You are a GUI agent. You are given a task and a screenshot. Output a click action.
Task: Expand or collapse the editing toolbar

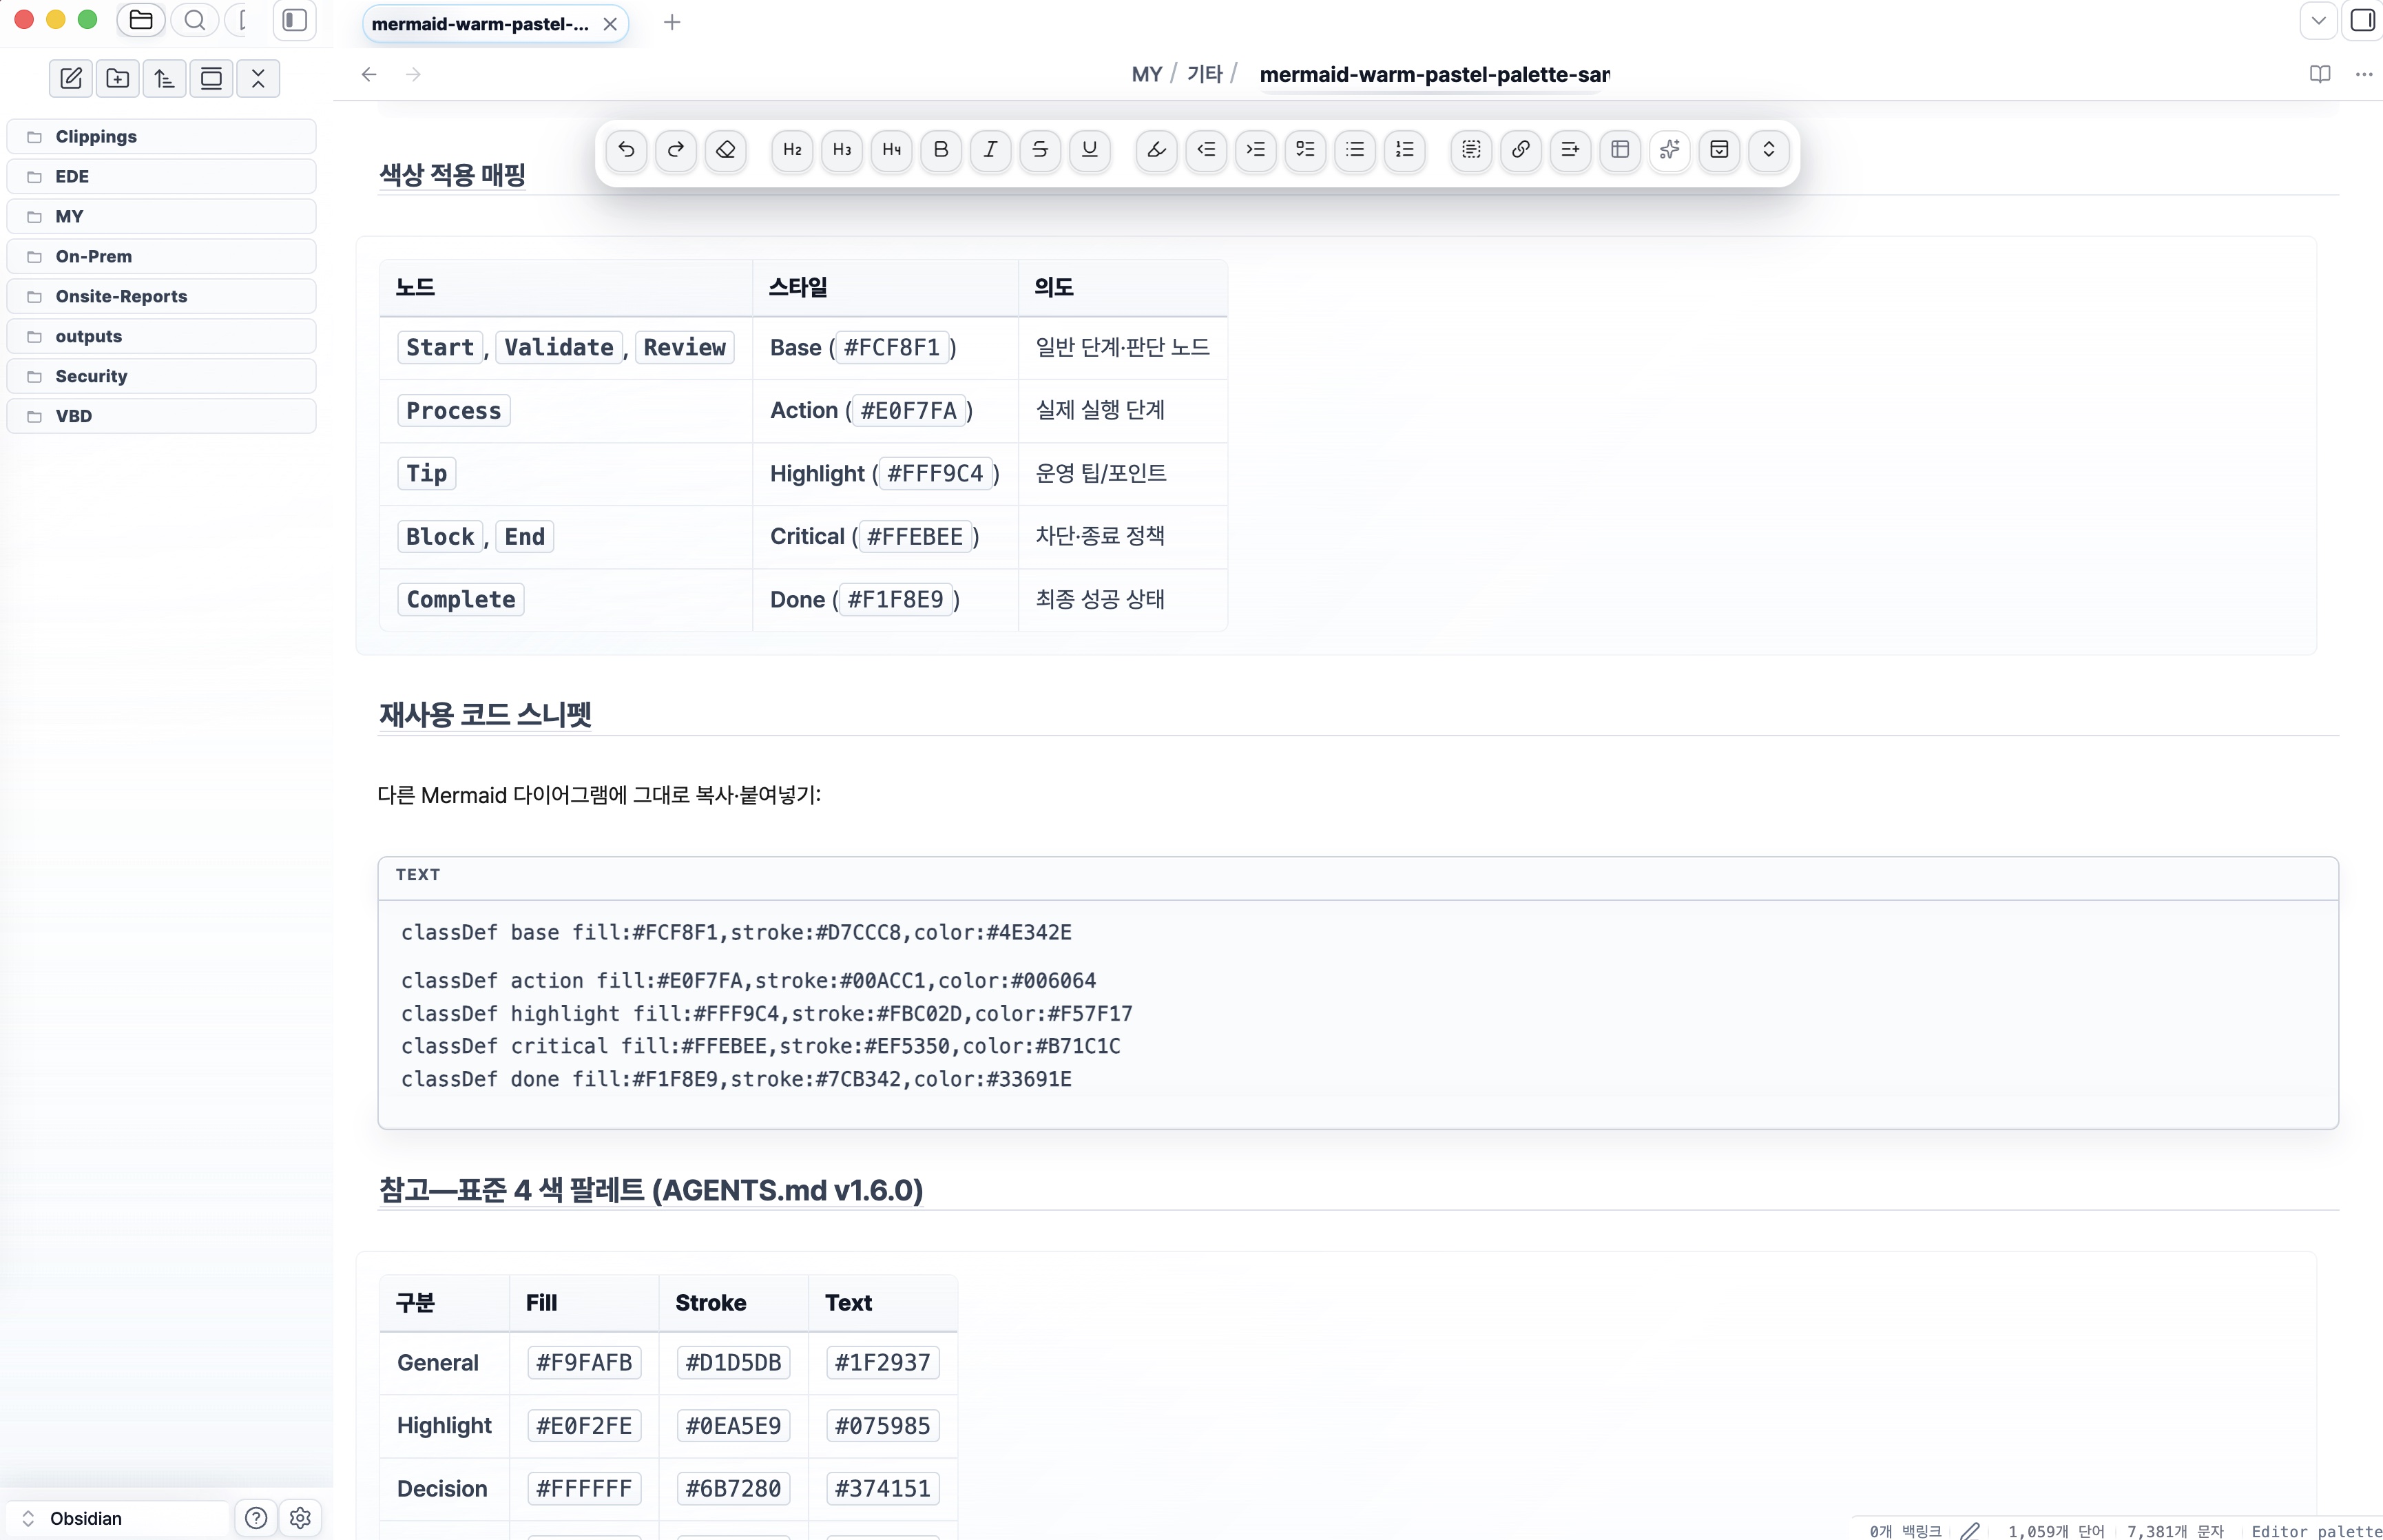pos(1769,150)
